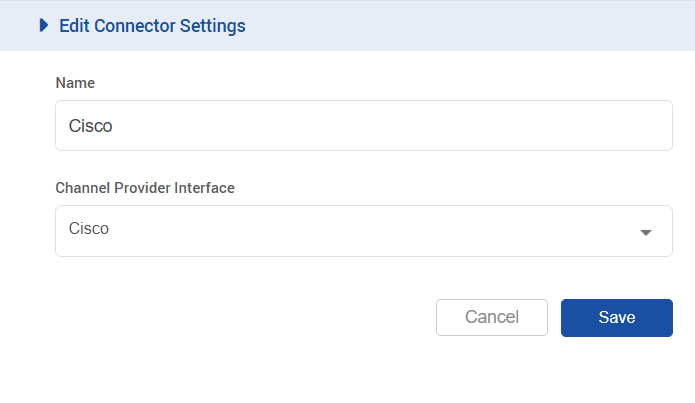The image size is (695, 403).
Task: Click the Edit Connector Settings heading
Action: pyautogui.click(x=152, y=26)
